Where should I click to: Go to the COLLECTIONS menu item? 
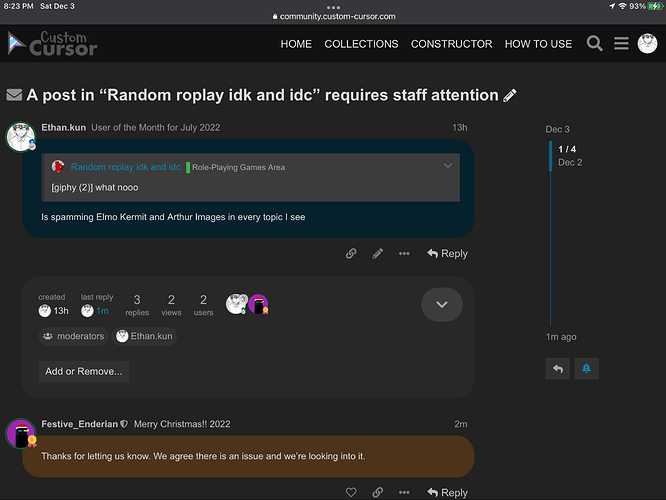pyautogui.click(x=361, y=44)
